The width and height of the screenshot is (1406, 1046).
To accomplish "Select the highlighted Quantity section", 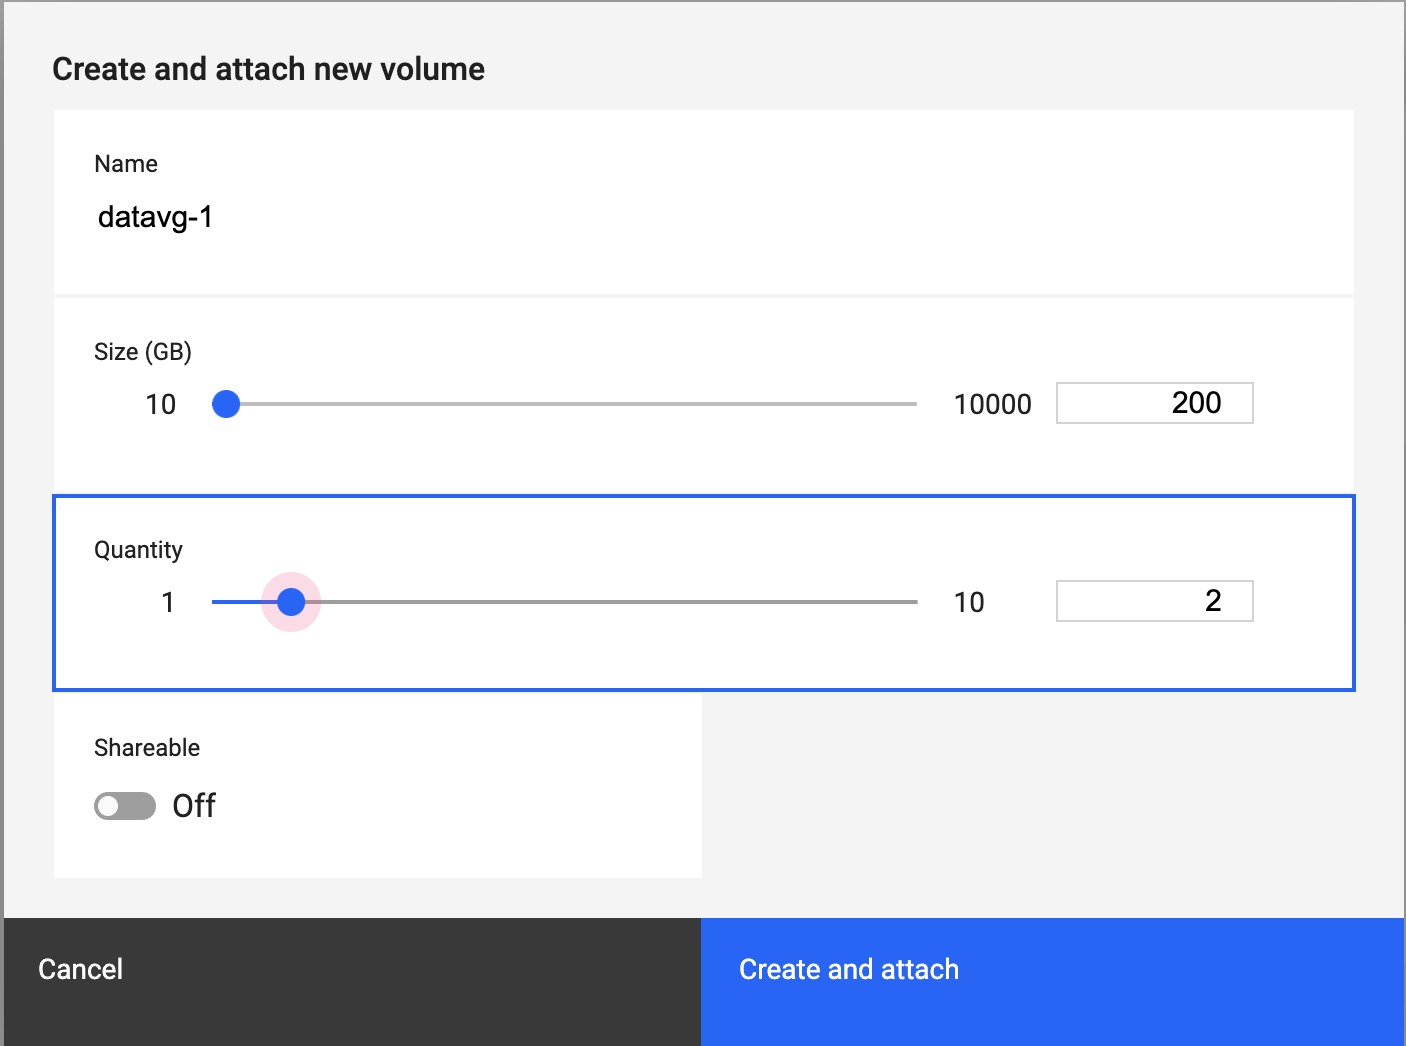I will [704, 593].
